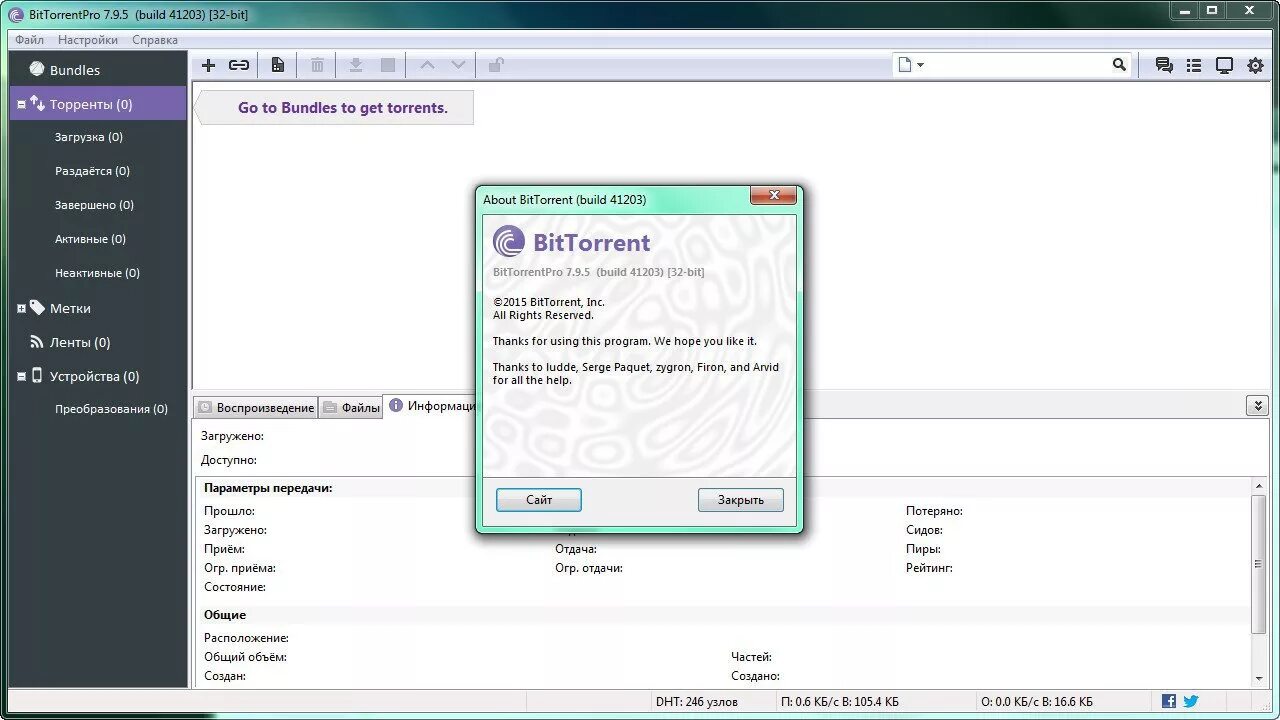Select Раздаётся (0) category
This screenshot has height=720, width=1280.
(x=93, y=171)
